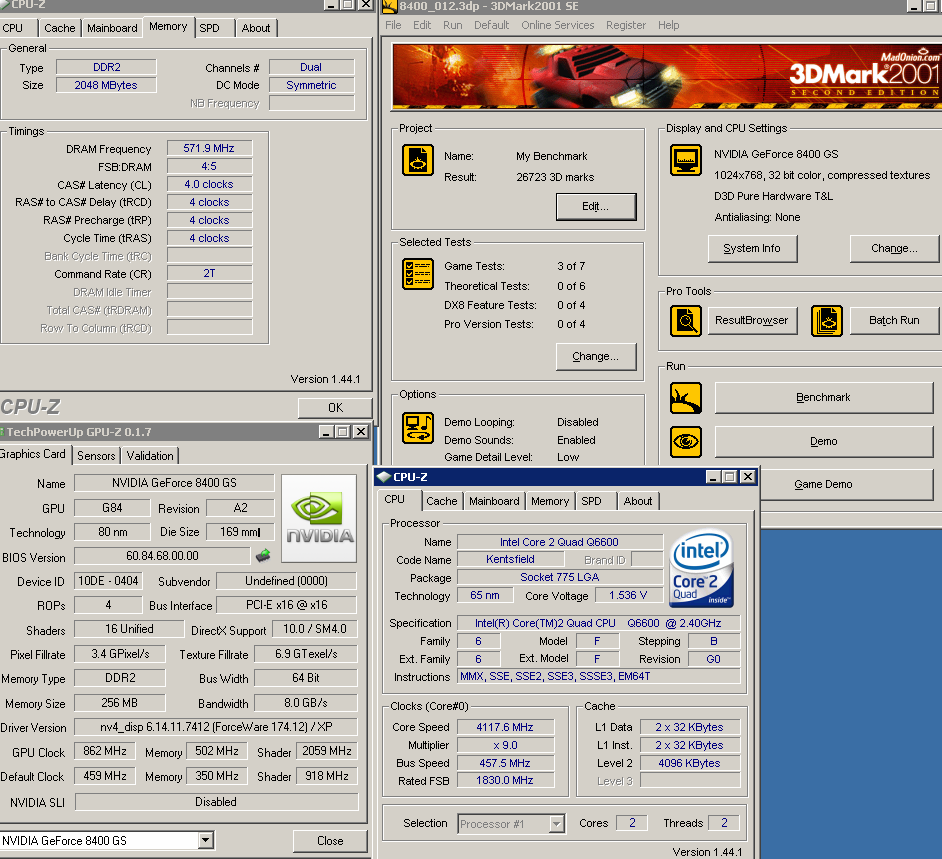Open the Online Services menu
Image resolution: width=942 pixels, height=859 pixels.
(558, 25)
